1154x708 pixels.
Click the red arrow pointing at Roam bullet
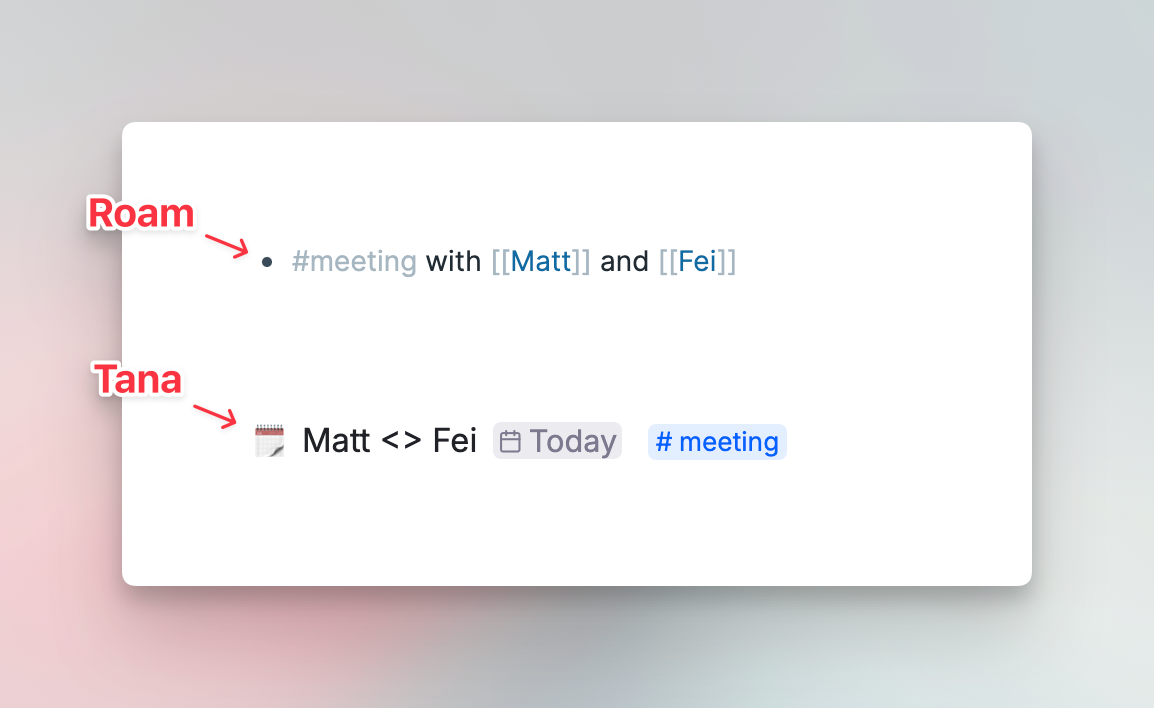[x=227, y=246]
